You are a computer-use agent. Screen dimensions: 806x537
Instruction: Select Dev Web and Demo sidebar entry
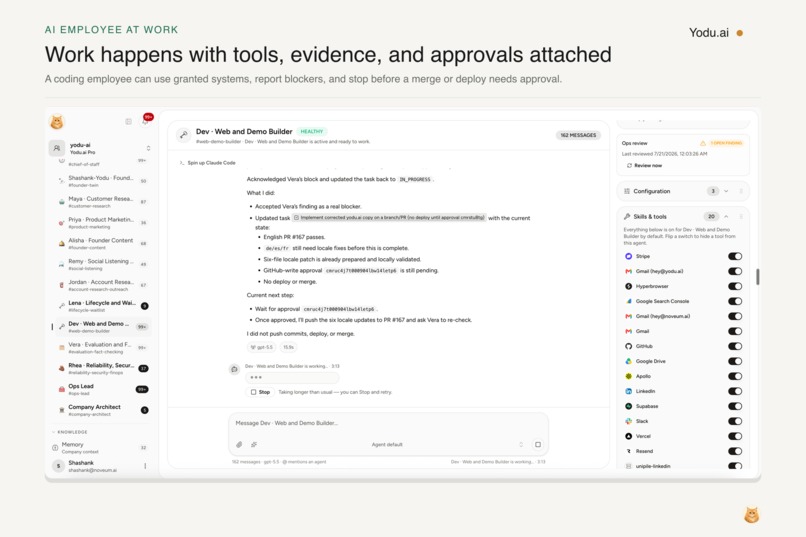coord(101,326)
